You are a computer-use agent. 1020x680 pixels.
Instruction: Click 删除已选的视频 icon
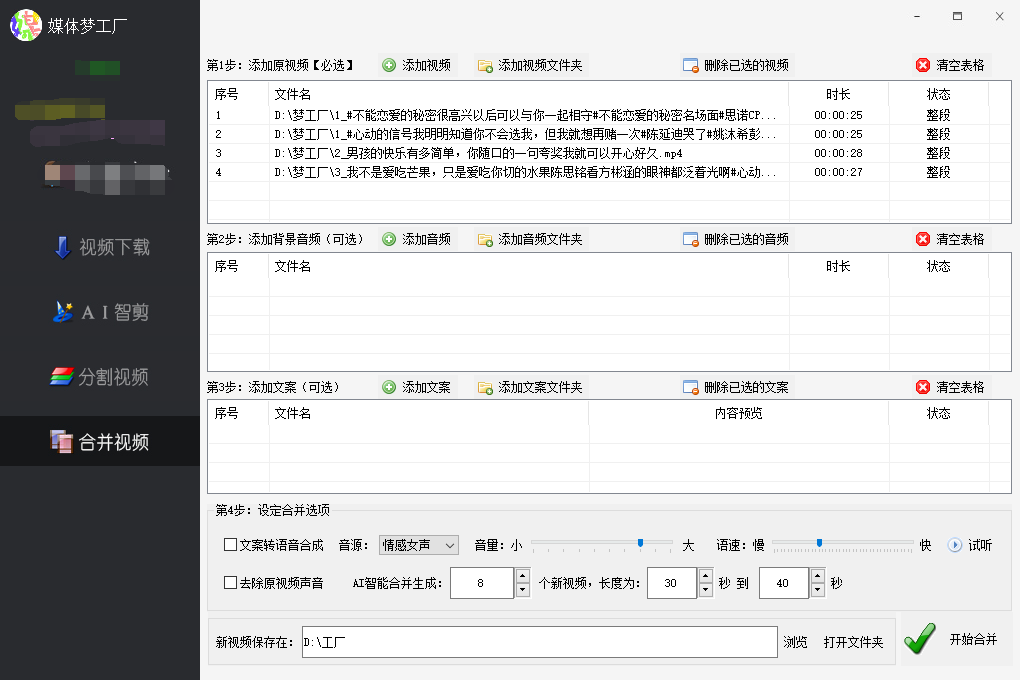tap(691, 66)
